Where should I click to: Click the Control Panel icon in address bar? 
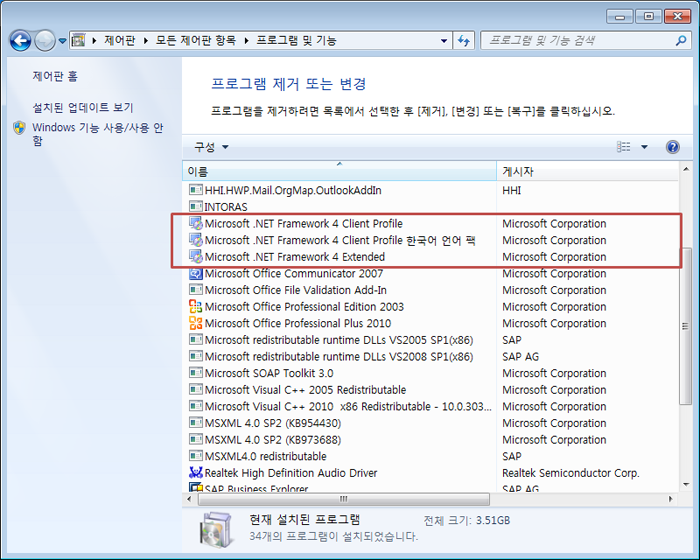point(79,41)
